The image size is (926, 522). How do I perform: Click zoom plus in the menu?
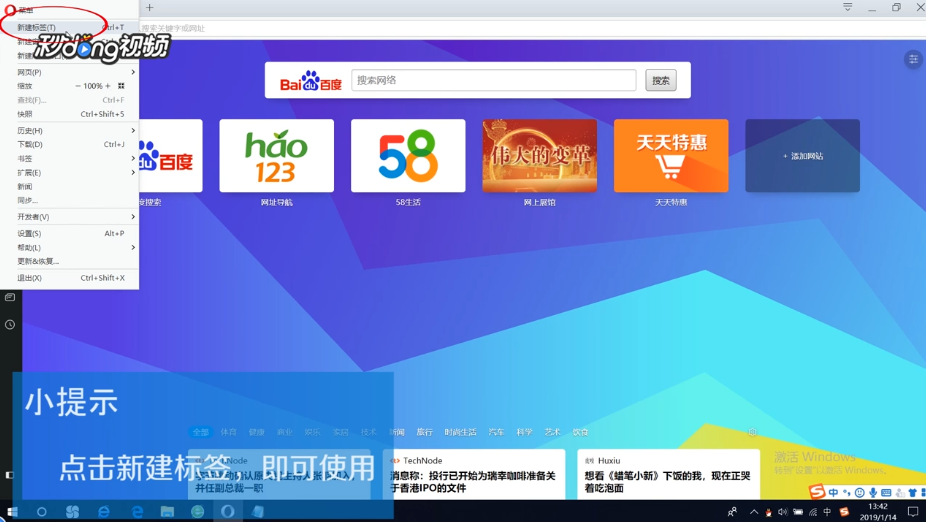tap(107, 86)
